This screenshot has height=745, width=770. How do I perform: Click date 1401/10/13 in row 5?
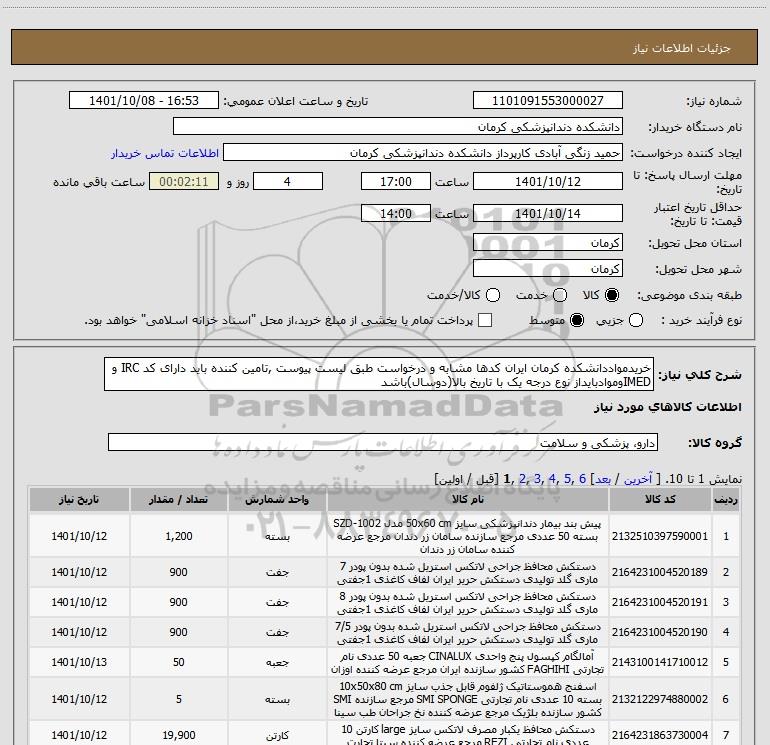pyautogui.click(x=79, y=662)
